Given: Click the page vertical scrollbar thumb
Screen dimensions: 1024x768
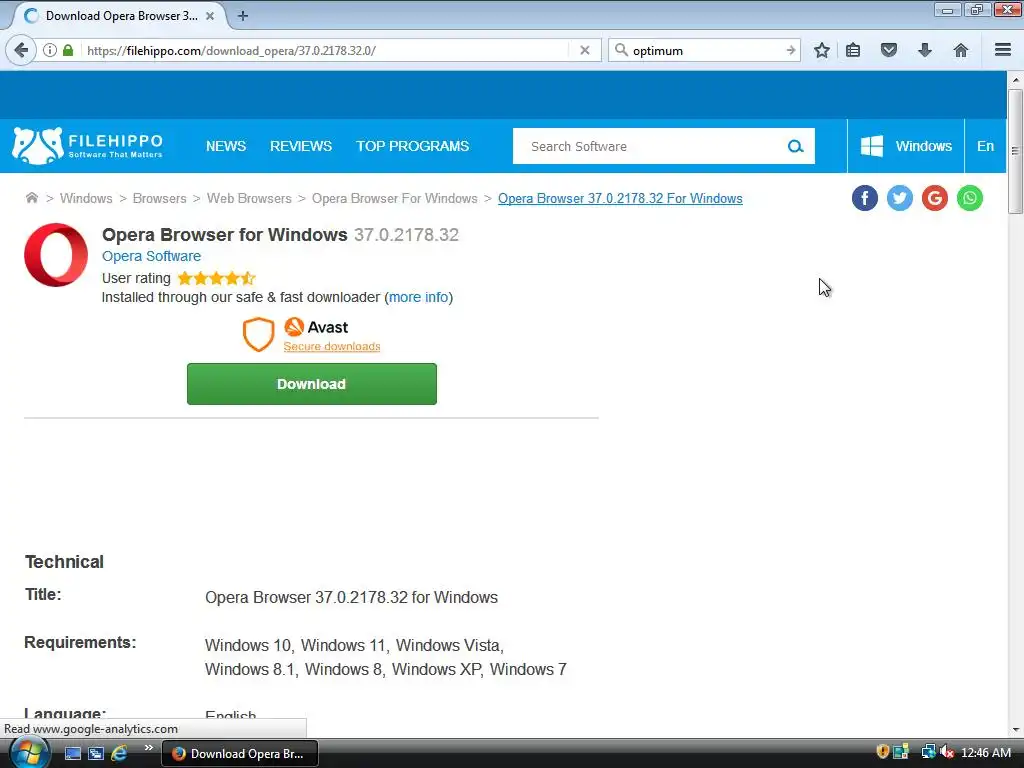Looking at the screenshot, I should [x=1015, y=152].
